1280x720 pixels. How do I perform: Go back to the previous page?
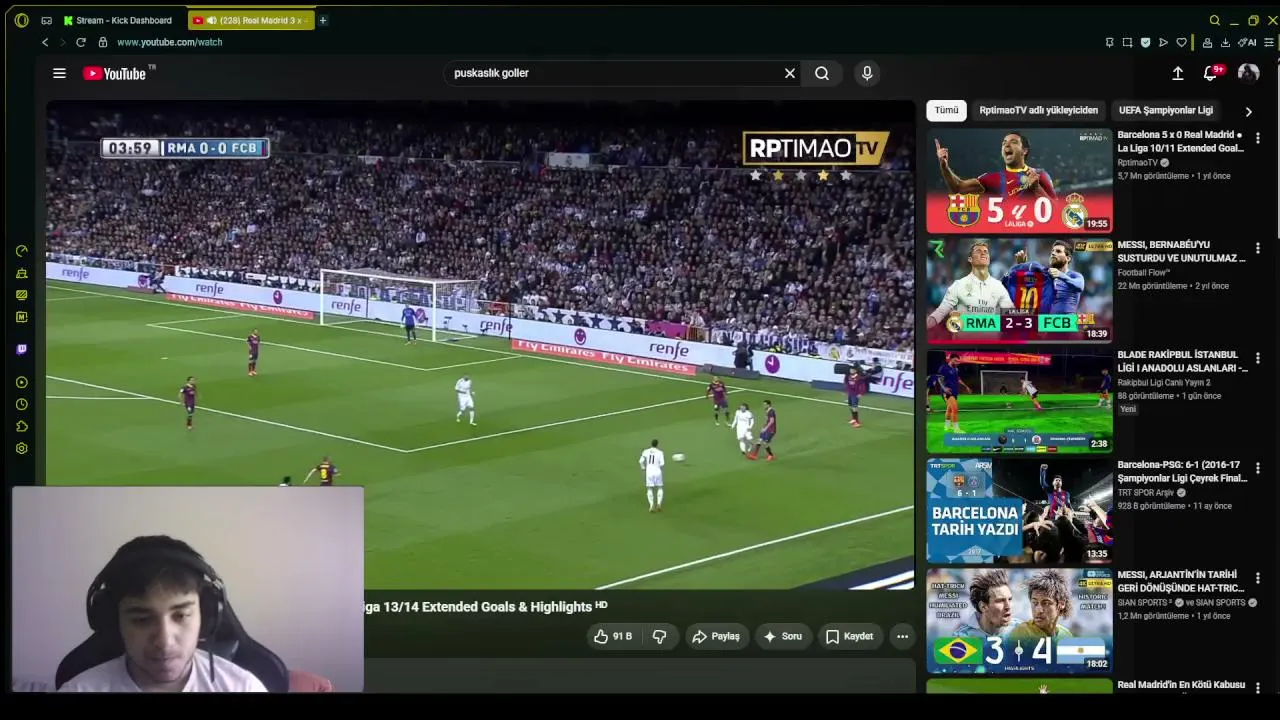point(45,42)
